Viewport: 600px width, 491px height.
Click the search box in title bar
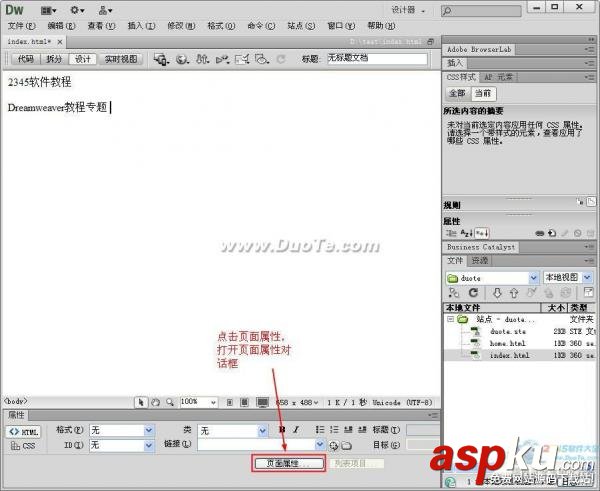click(481, 11)
